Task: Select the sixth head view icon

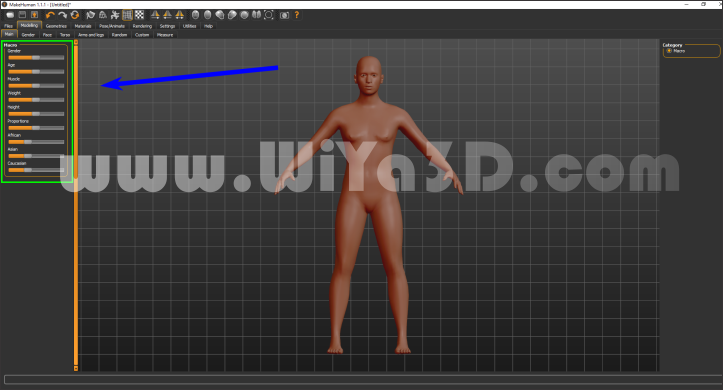Action: [x=256, y=15]
